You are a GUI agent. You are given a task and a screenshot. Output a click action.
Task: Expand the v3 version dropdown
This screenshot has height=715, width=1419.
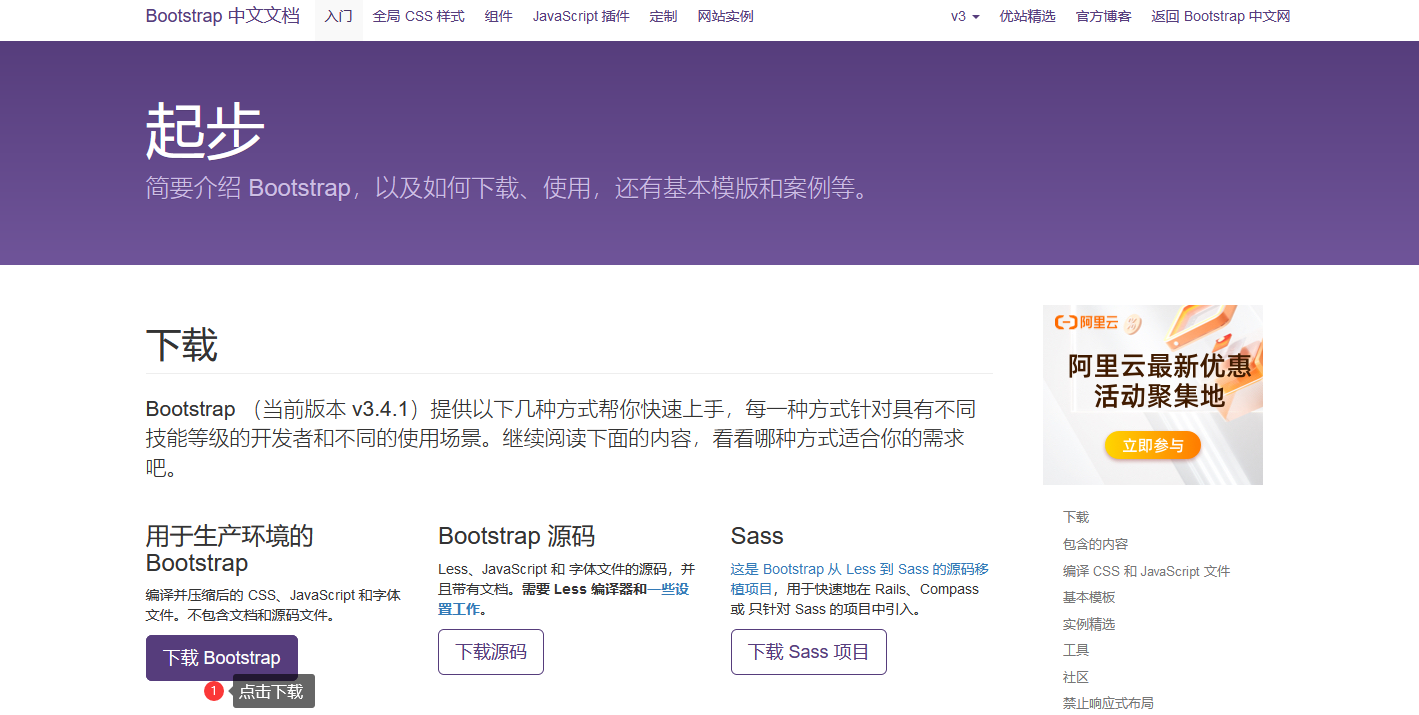click(965, 16)
